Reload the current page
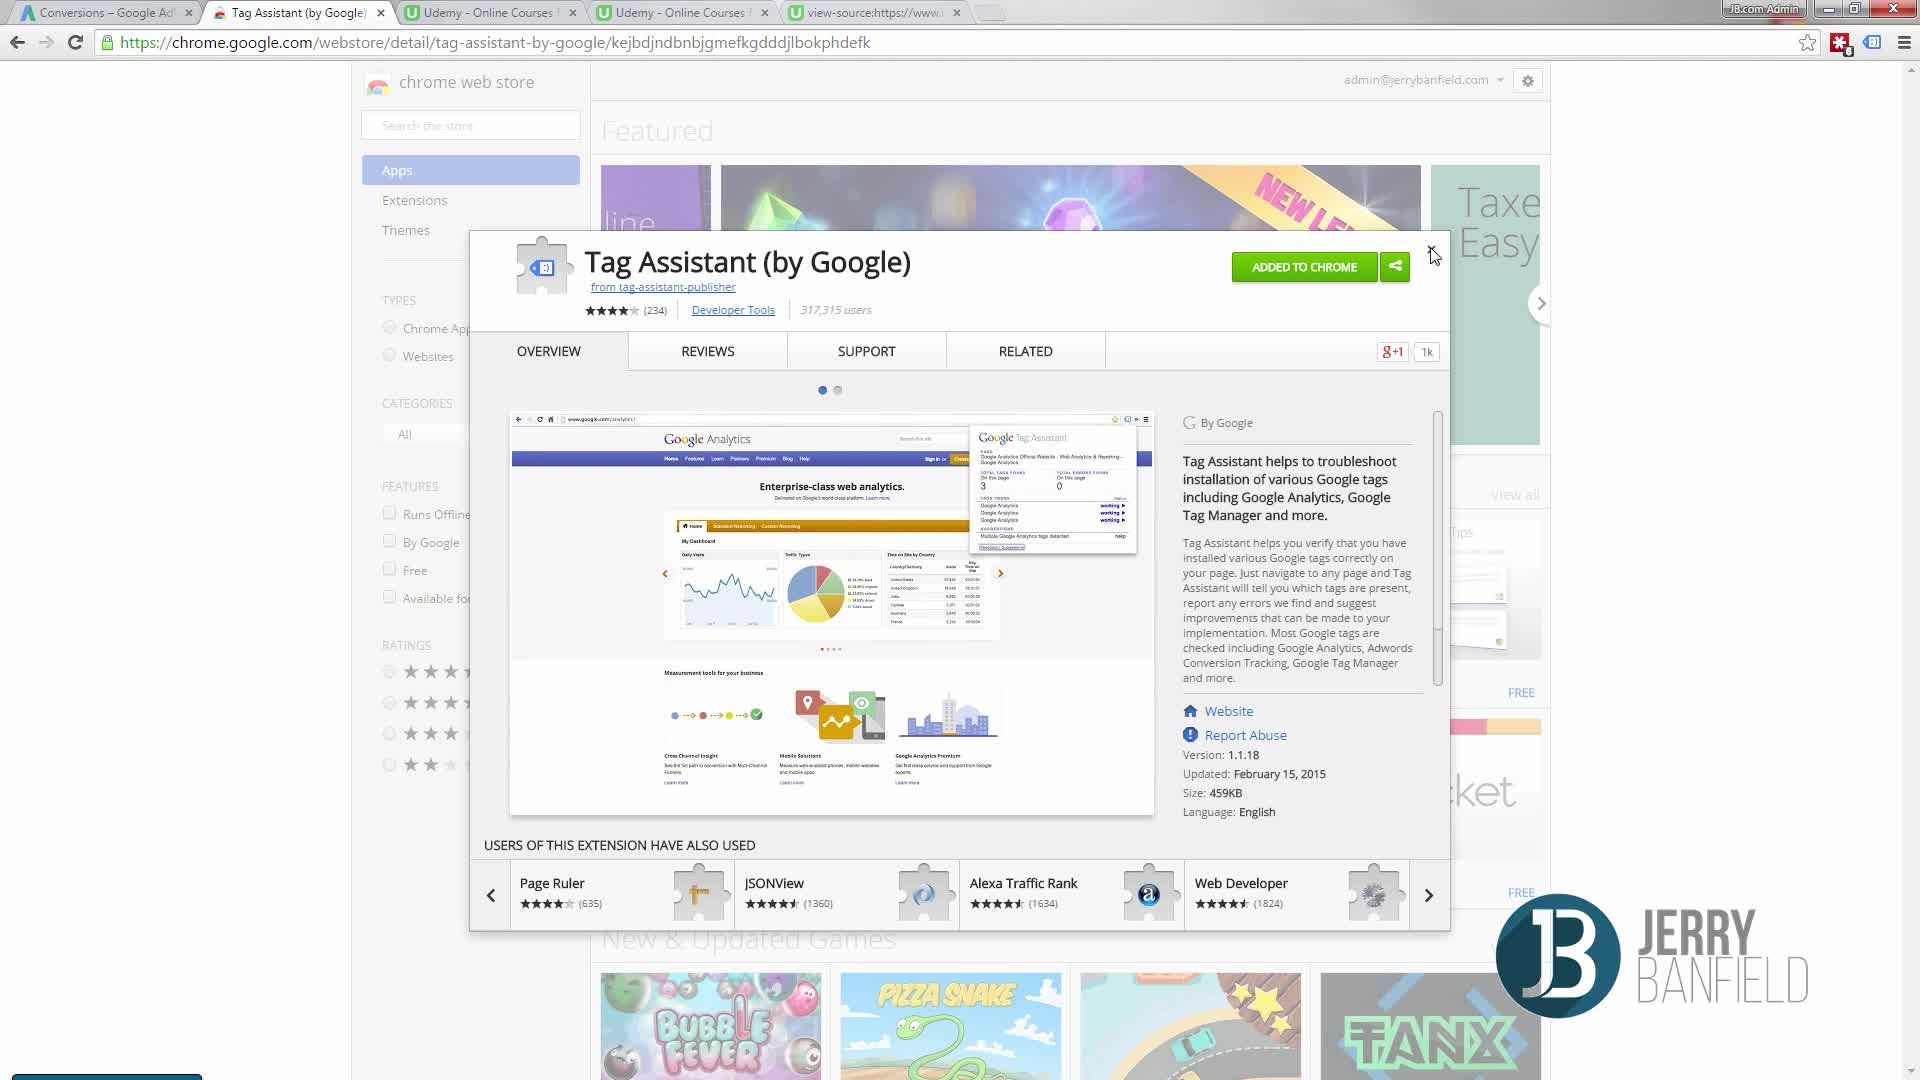The height and width of the screenshot is (1080, 1920). pyautogui.click(x=75, y=43)
